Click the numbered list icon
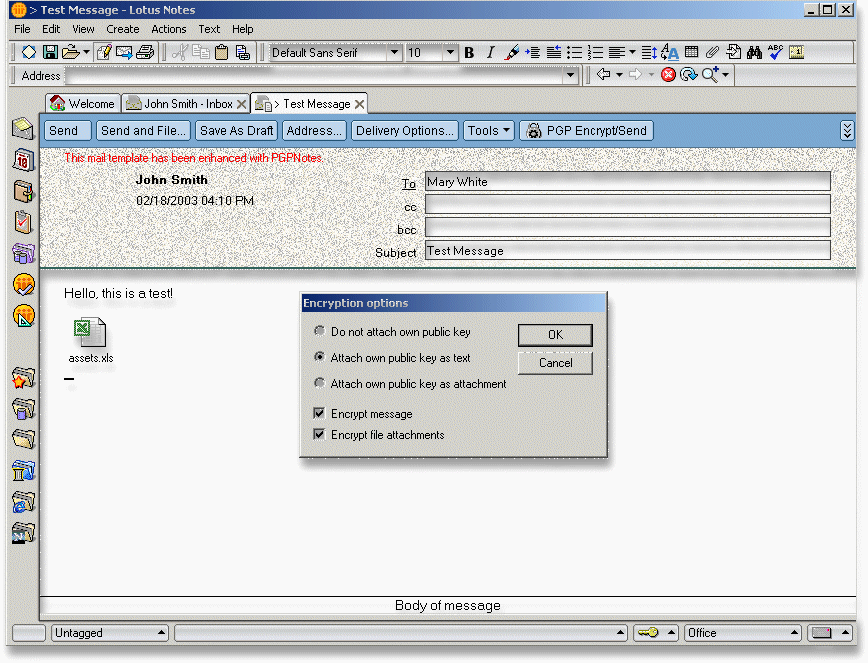This screenshot has width=868, height=663. coord(595,53)
